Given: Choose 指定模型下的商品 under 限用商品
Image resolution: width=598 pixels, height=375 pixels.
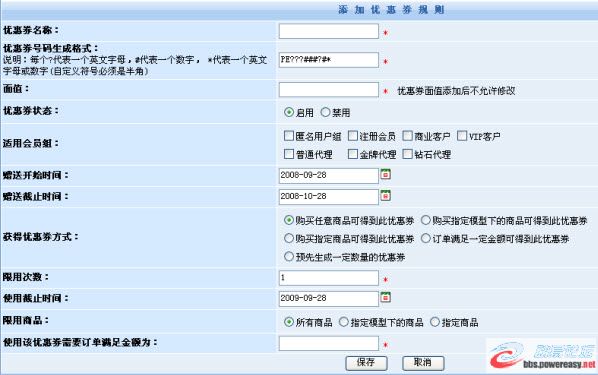Looking at the screenshot, I should 344,322.
